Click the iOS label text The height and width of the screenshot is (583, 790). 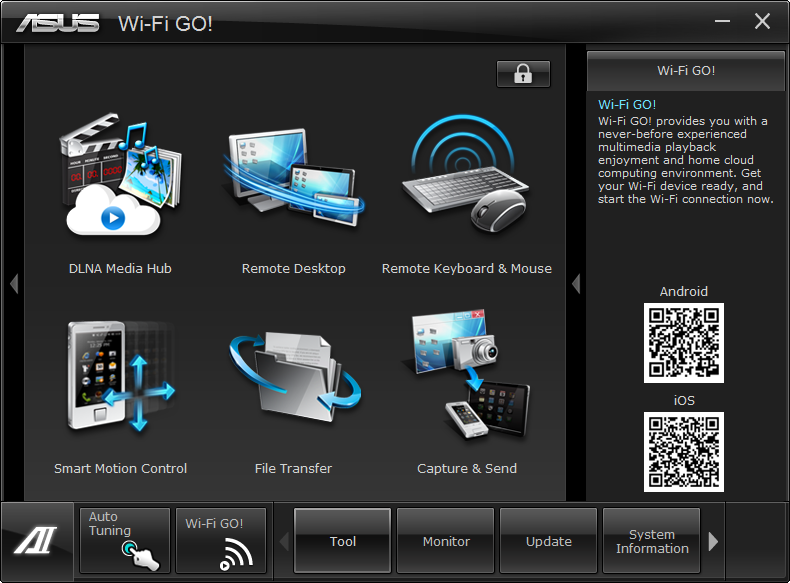(x=684, y=400)
